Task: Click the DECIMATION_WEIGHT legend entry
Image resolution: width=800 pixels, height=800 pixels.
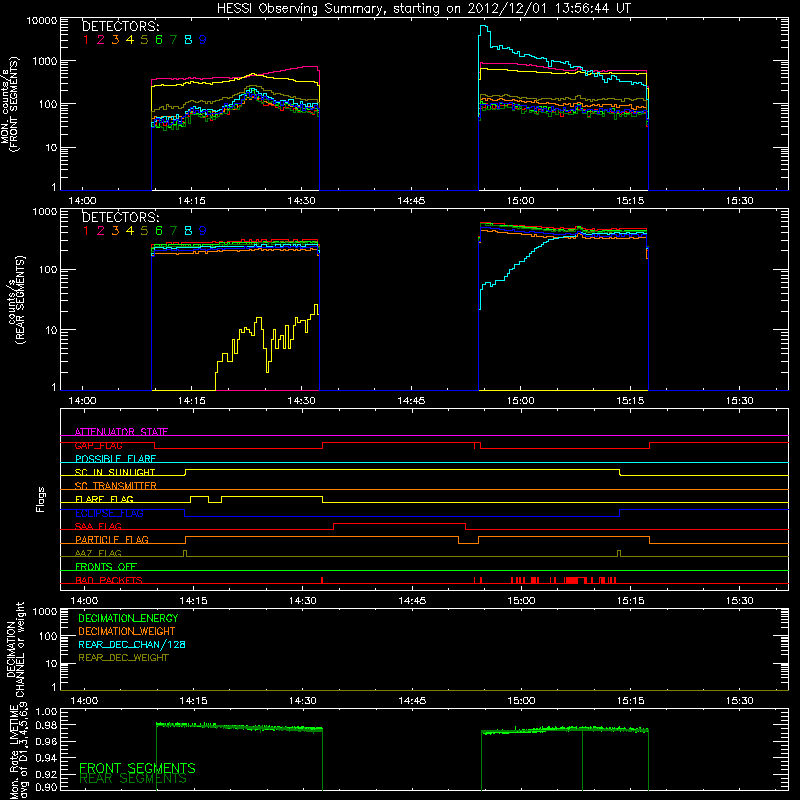Action: pyautogui.click(x=127, y=631)
